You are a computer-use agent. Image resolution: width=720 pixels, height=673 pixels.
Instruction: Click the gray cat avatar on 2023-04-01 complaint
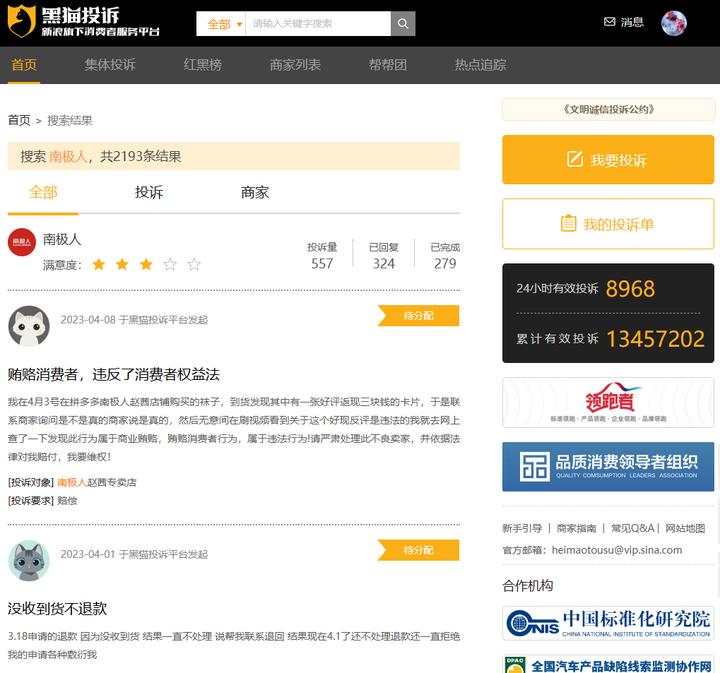coord(29,561)
